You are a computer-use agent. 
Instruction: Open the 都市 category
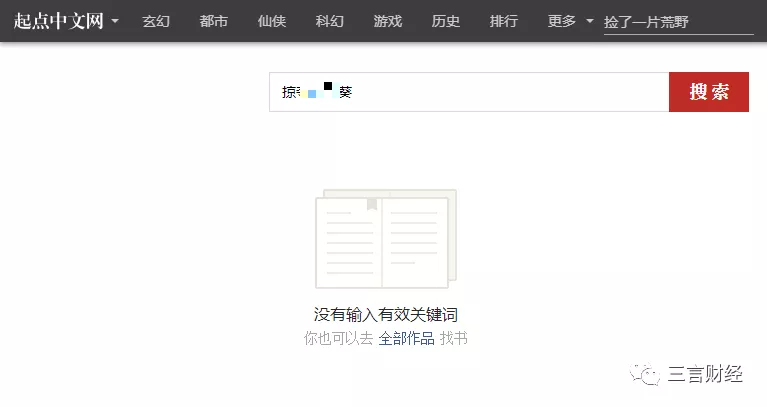[214, 21]
